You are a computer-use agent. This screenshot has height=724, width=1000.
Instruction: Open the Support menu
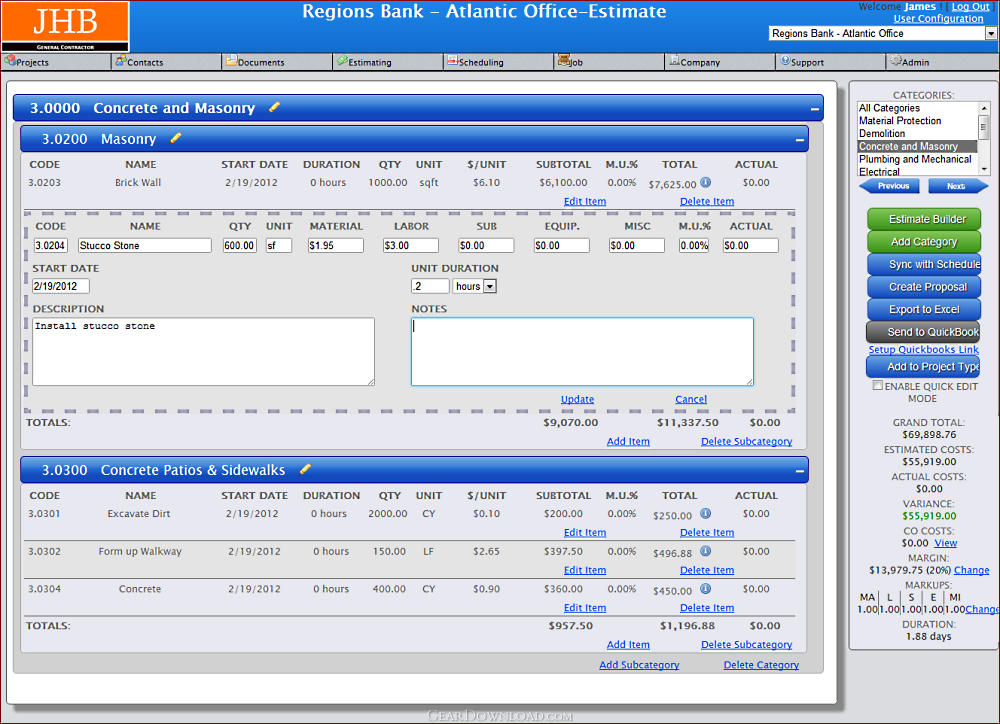click(830, 62)
